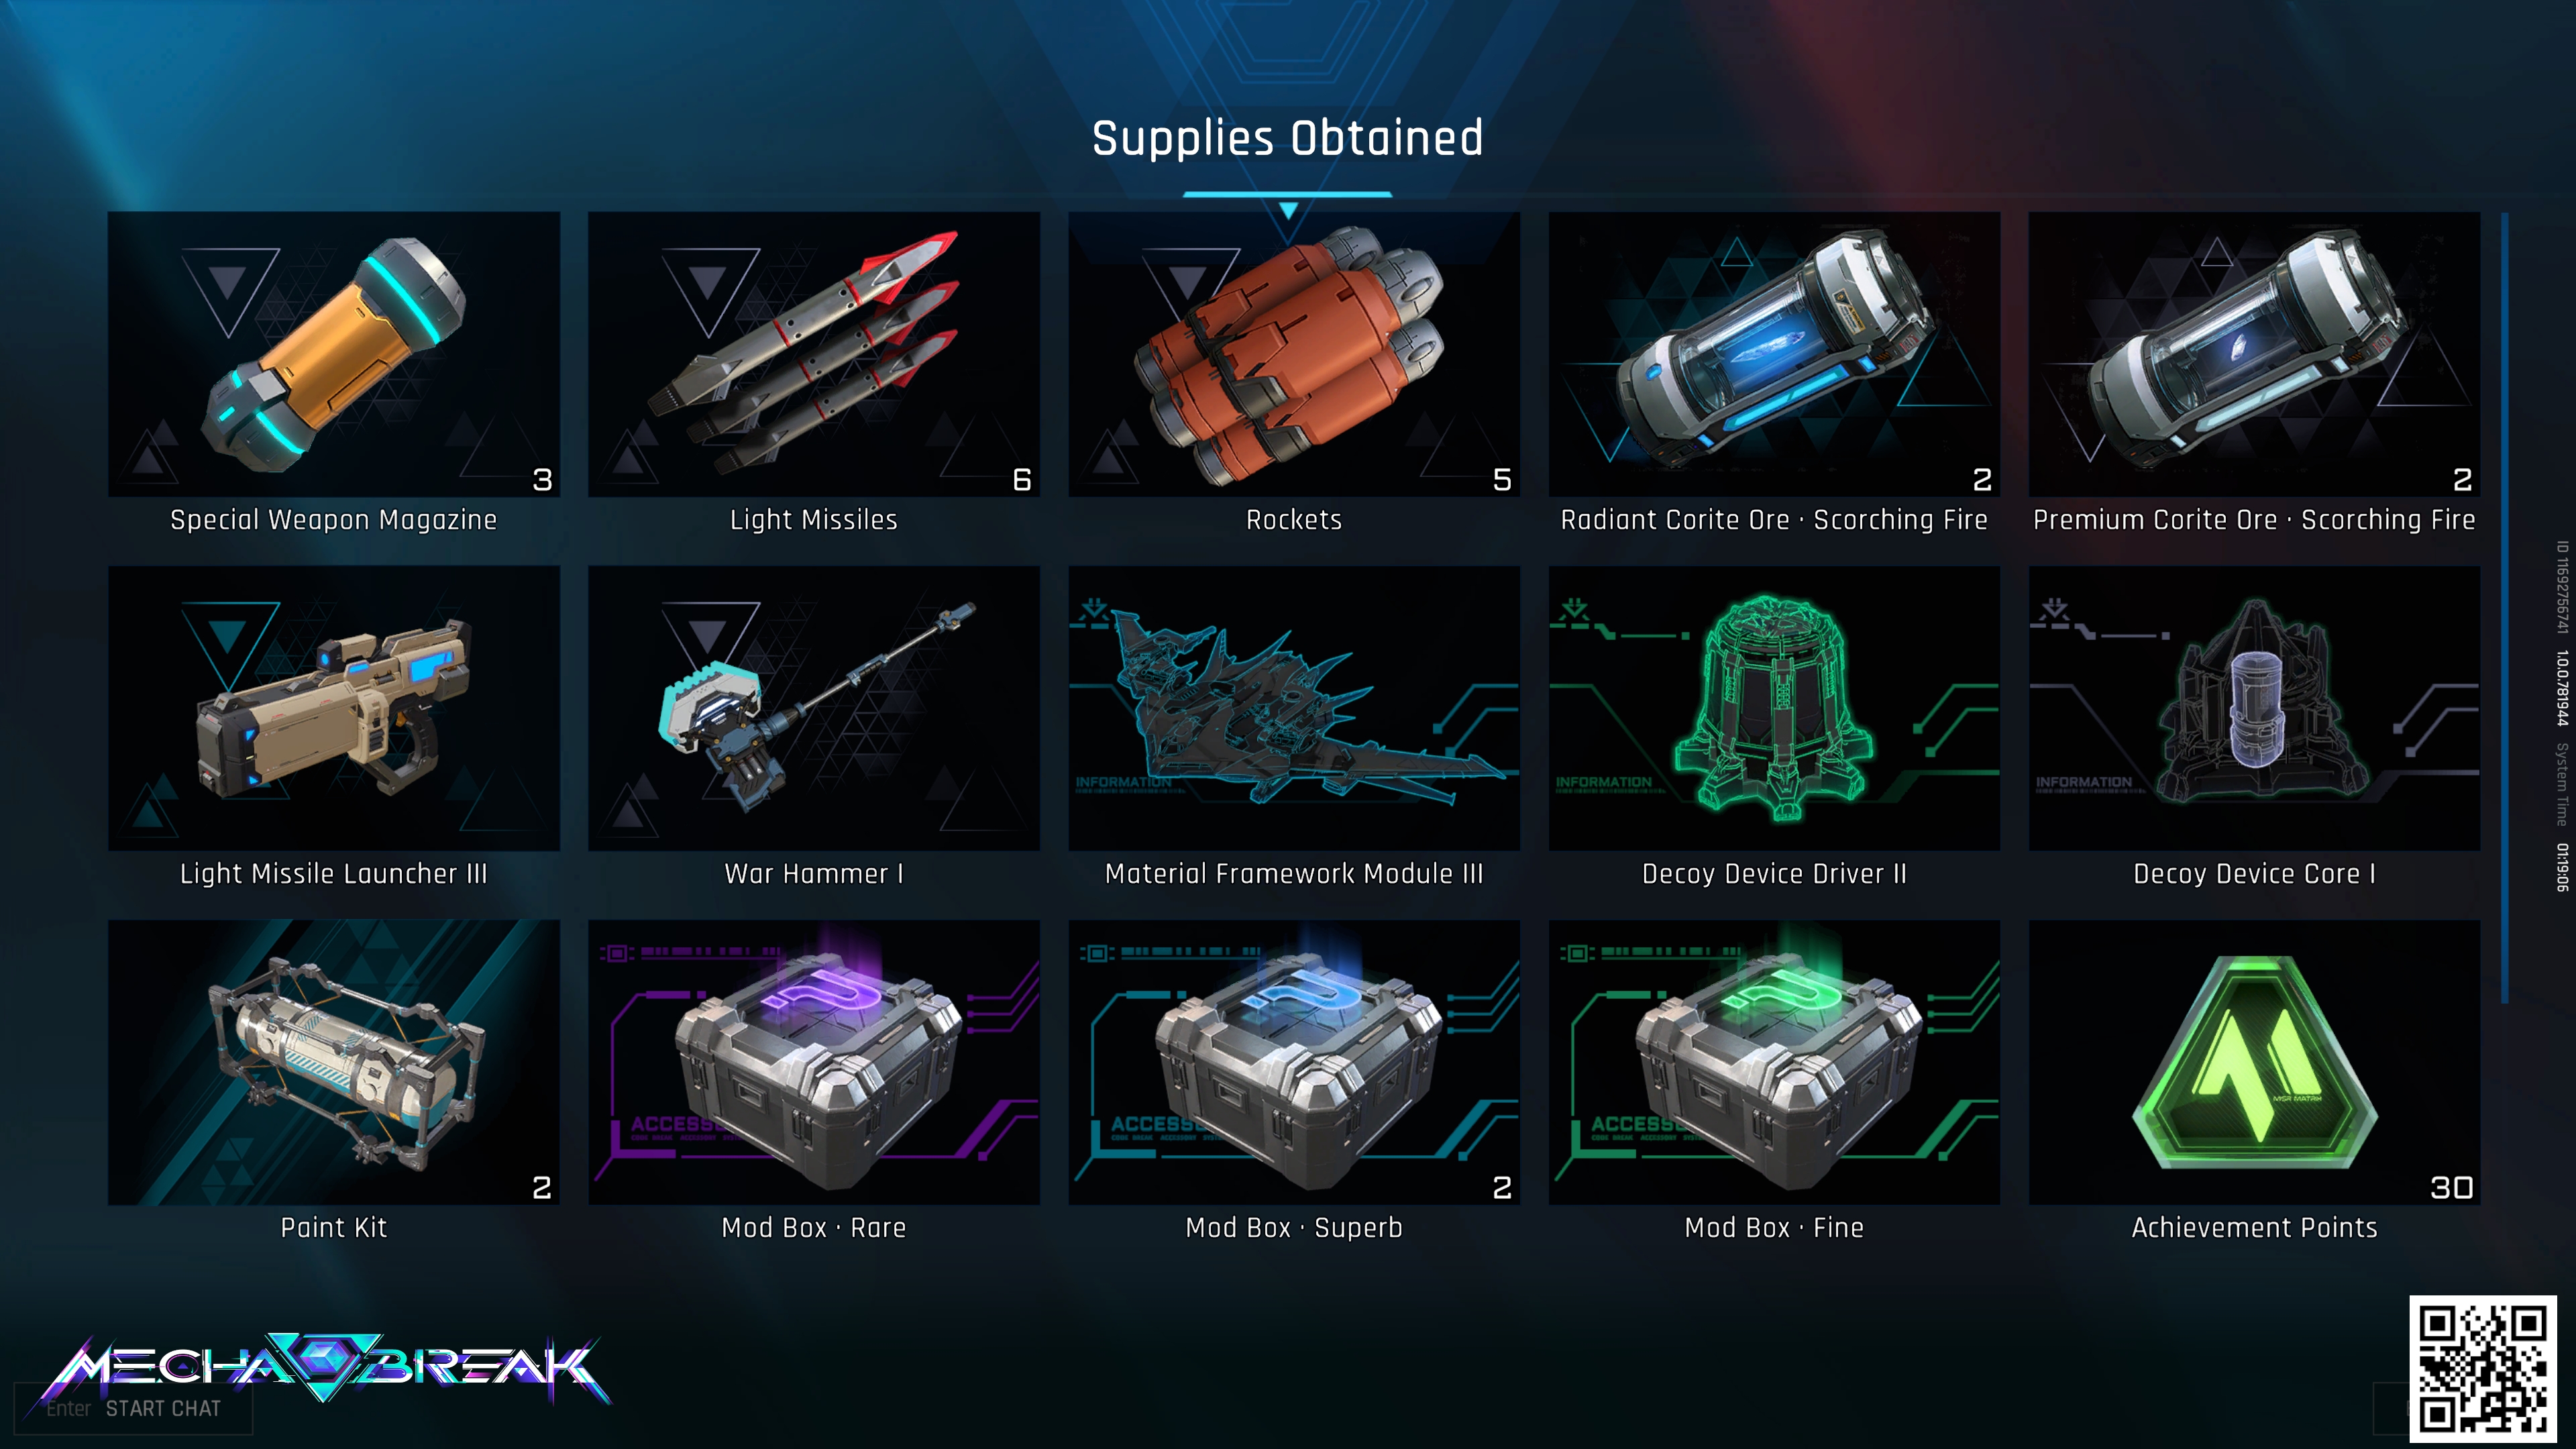Select Premium Corite Ore Scorching Fire capsule
The width and height of the screenshot is (2576, 1449).
coord(2254,354)
